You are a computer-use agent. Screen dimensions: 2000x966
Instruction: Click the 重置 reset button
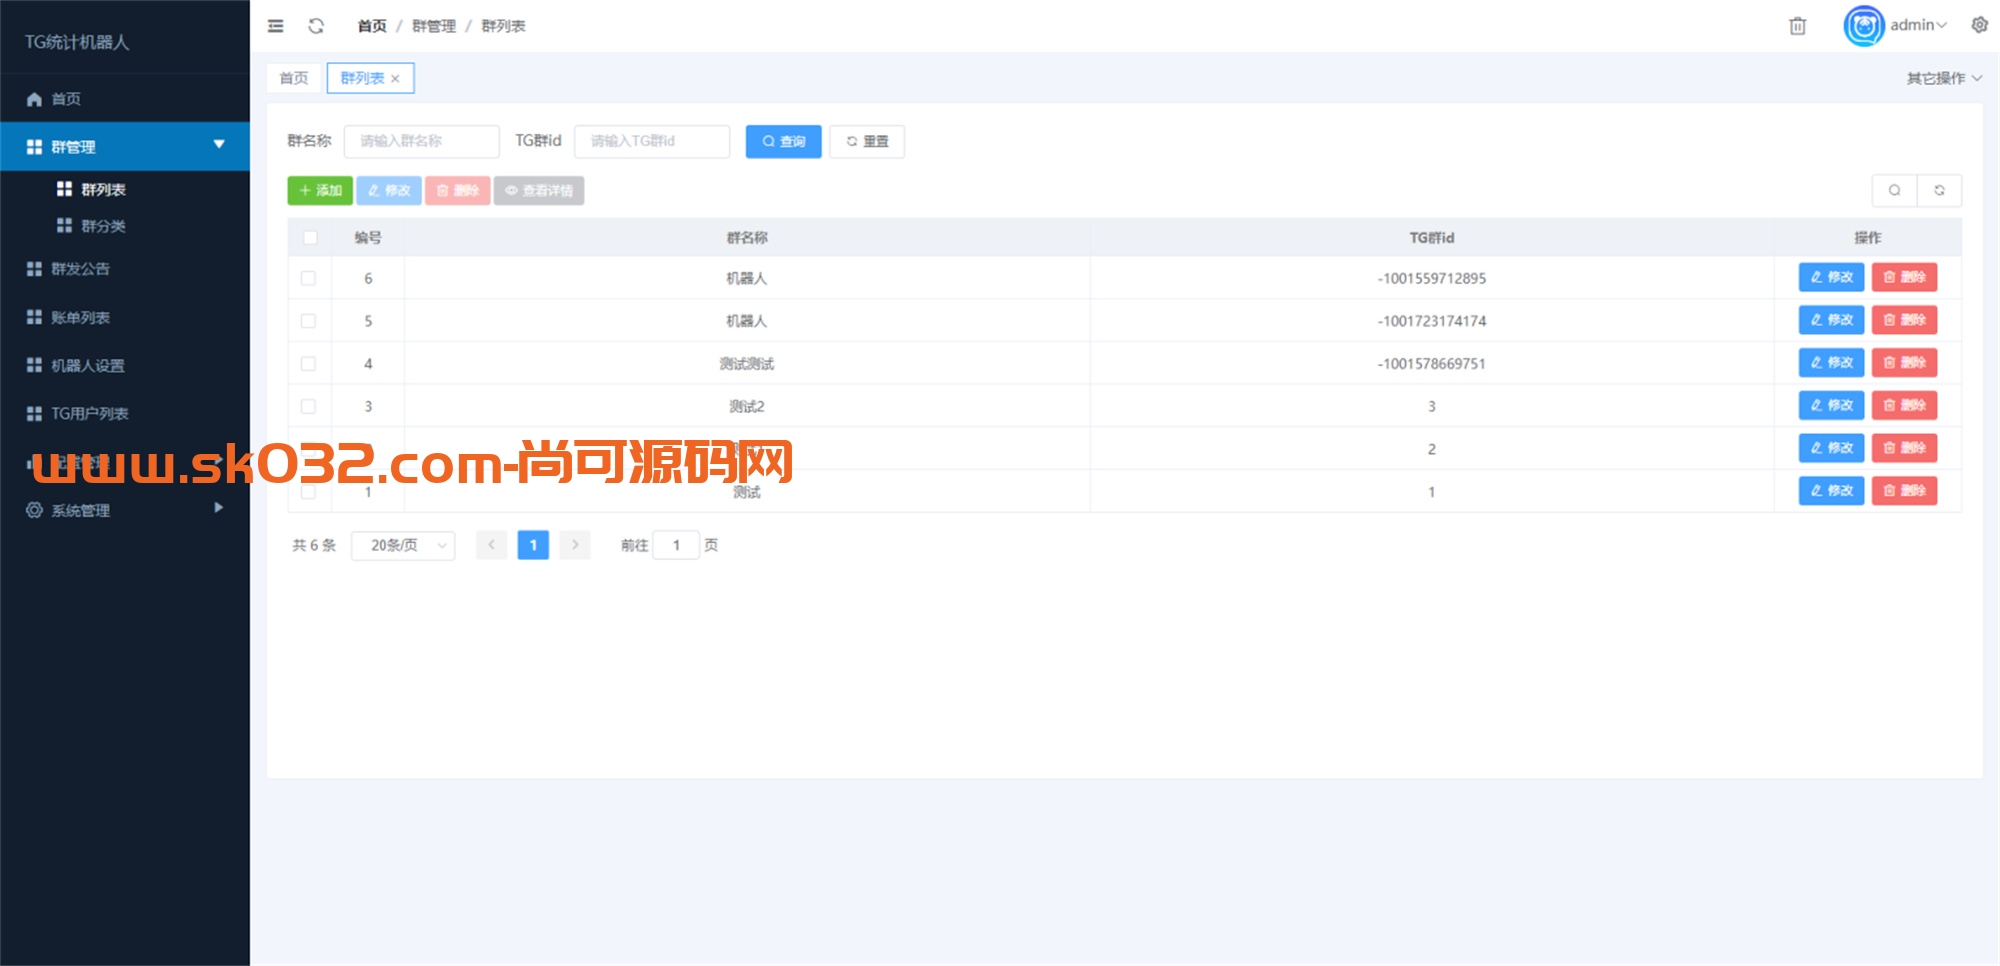867,141
